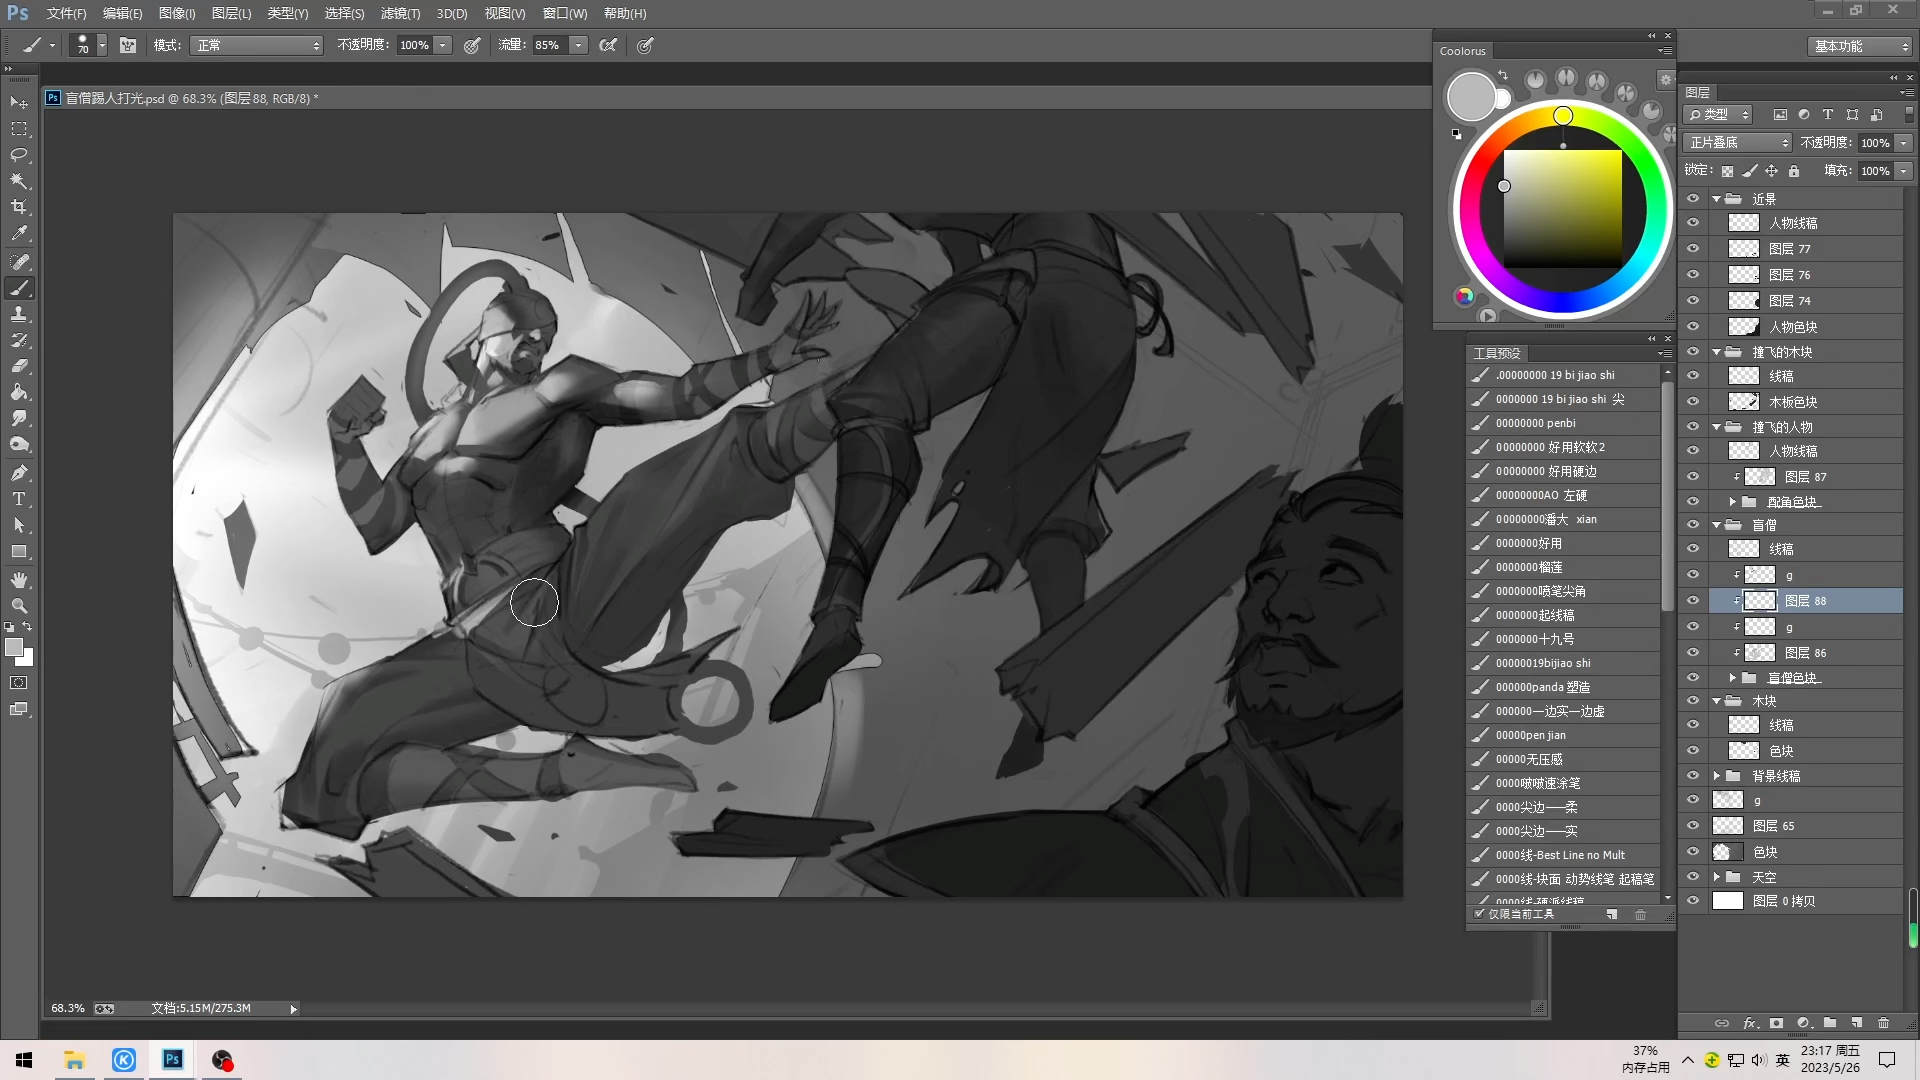Hide the 木板色块 layer
Viewport: 1920px width, 1080px height.
pos(1693,402)
